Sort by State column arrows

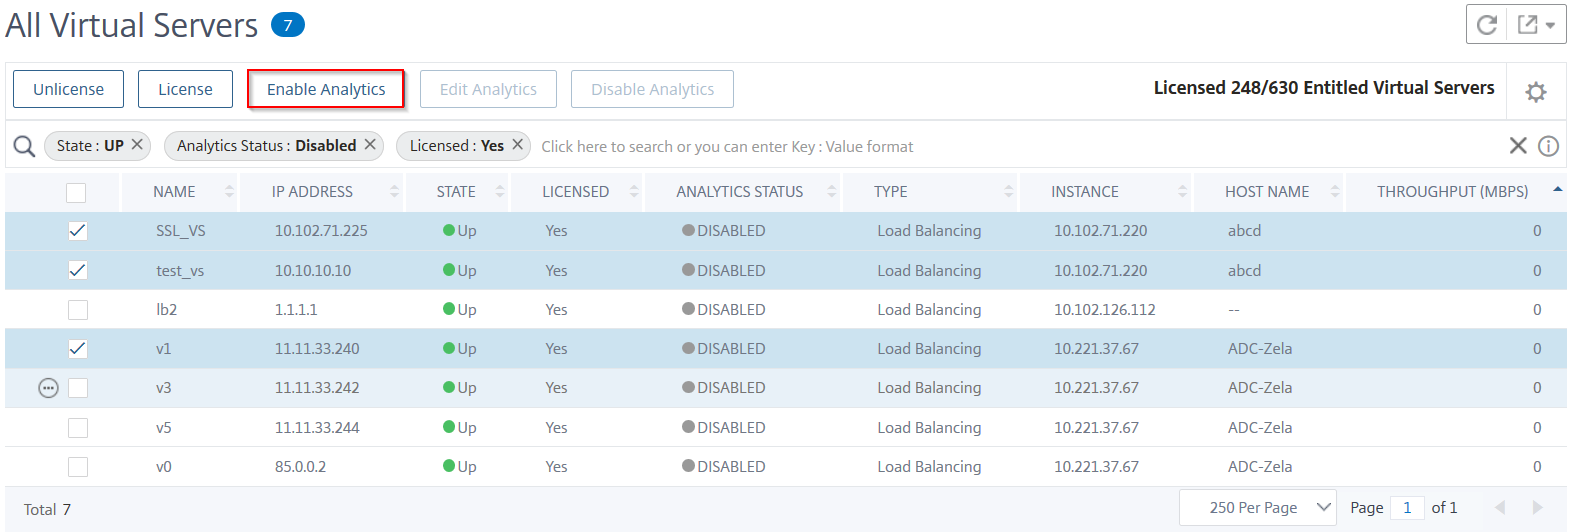coord(500,191)
